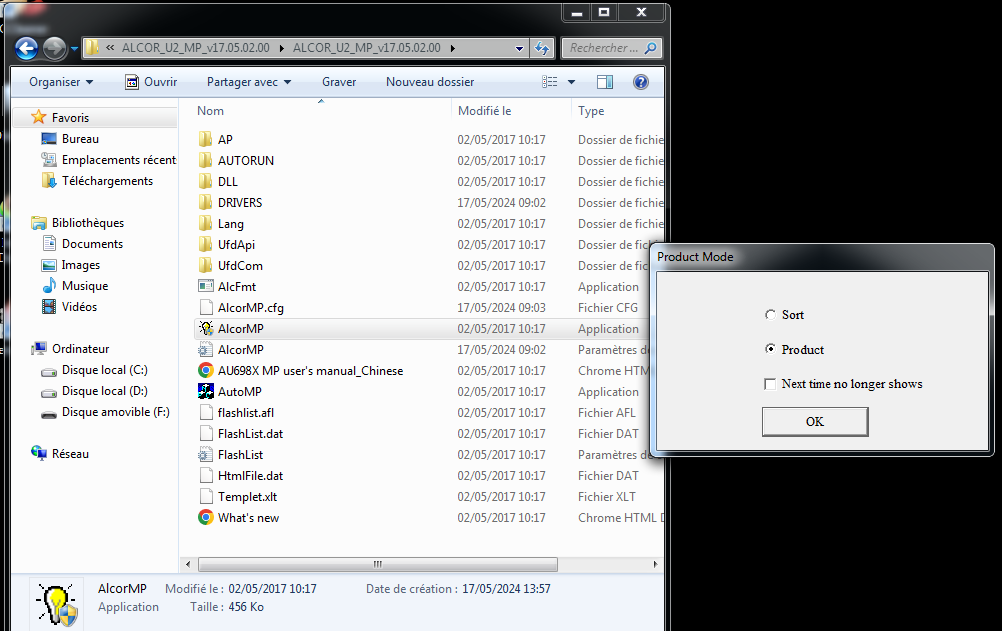Click the back navigation arrow
Screen dimensions: 1002x631
click(x=26, y=49)
